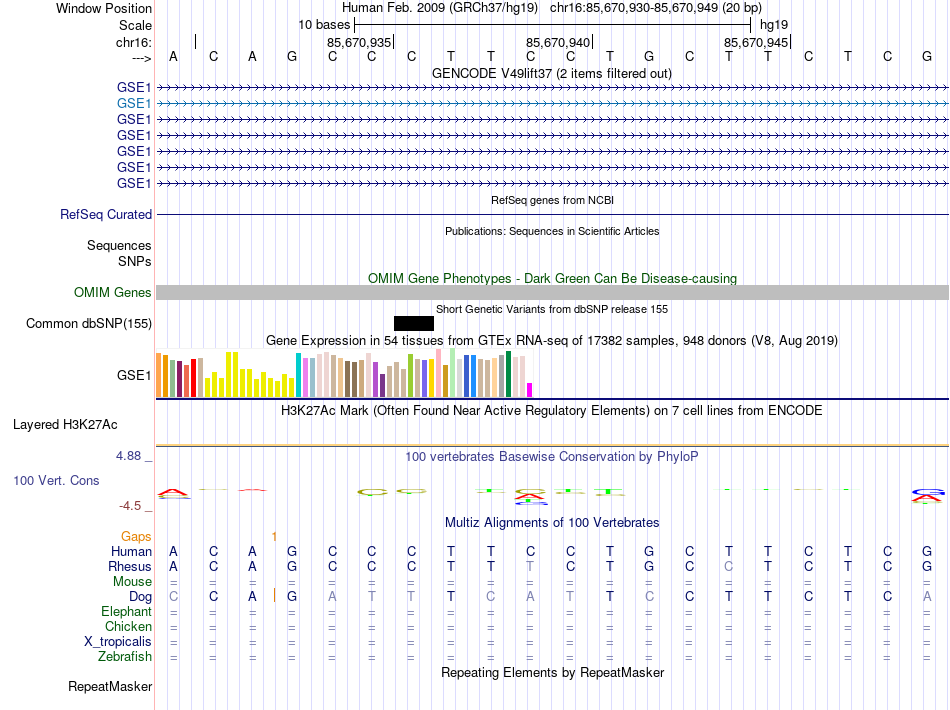Click the Multiz Alignments of 100 Vertebrates title

552,523
